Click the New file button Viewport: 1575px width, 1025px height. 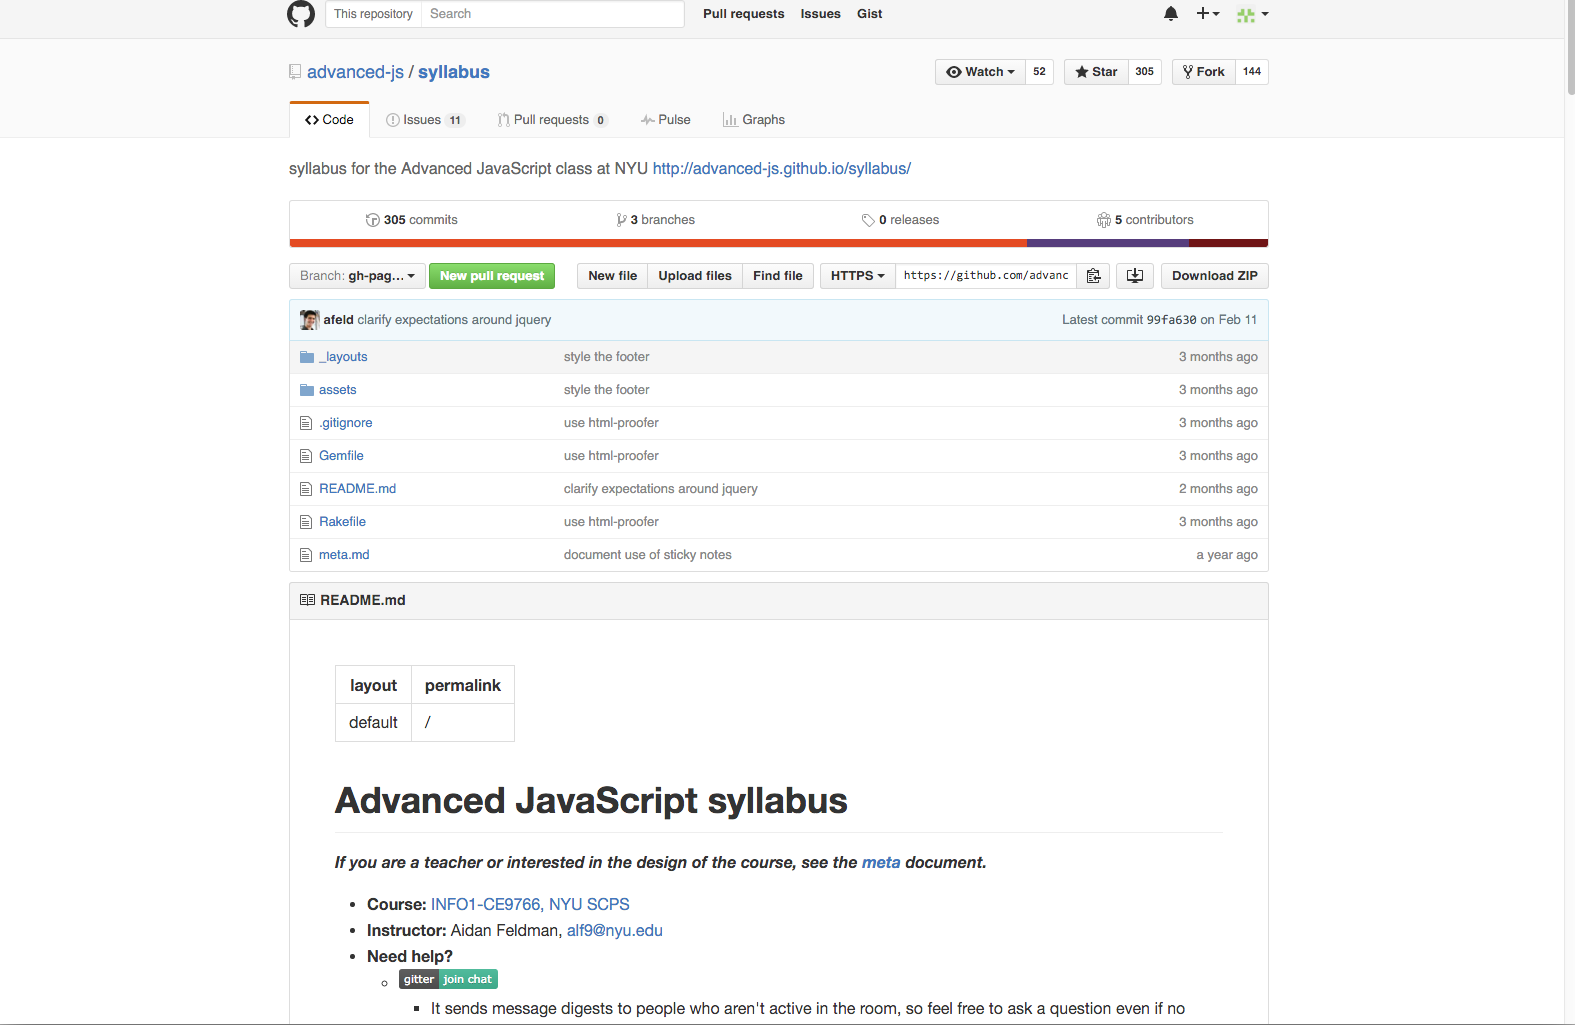pos(612,276)
